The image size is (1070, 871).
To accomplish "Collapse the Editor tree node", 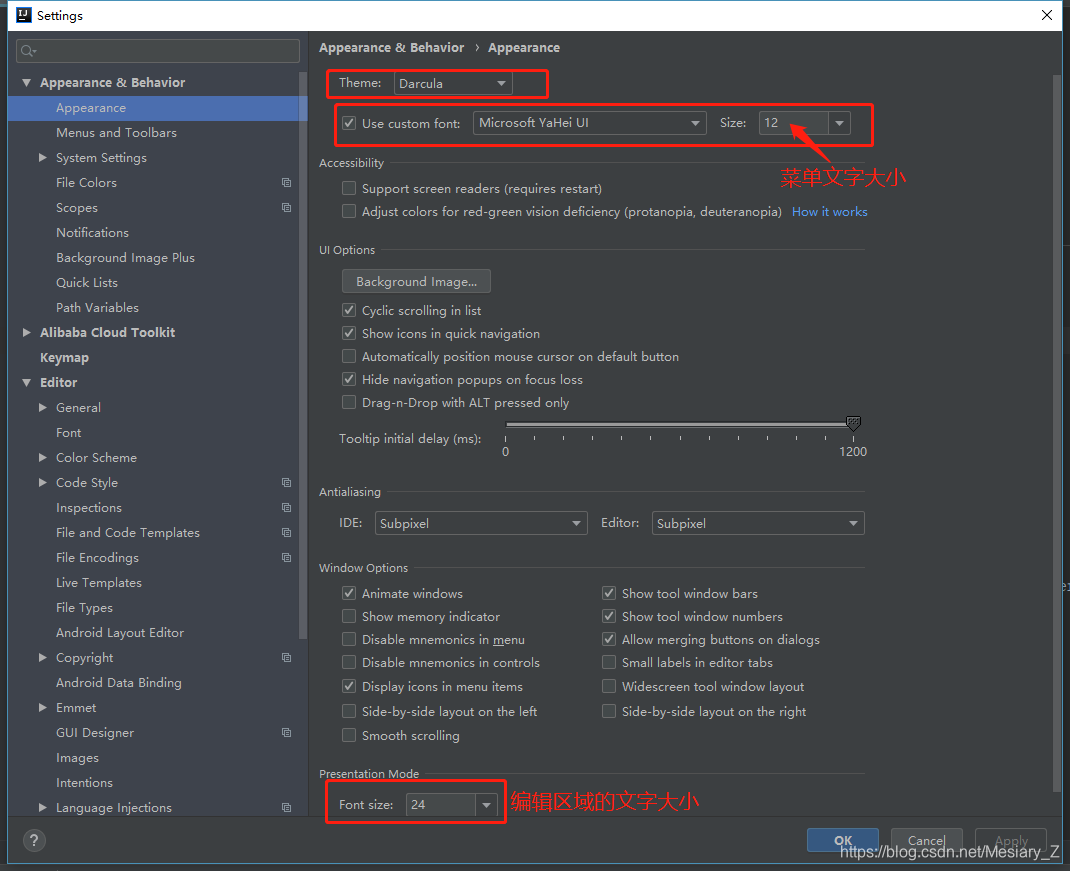I will pyautogui.click(x=27, y=382).
